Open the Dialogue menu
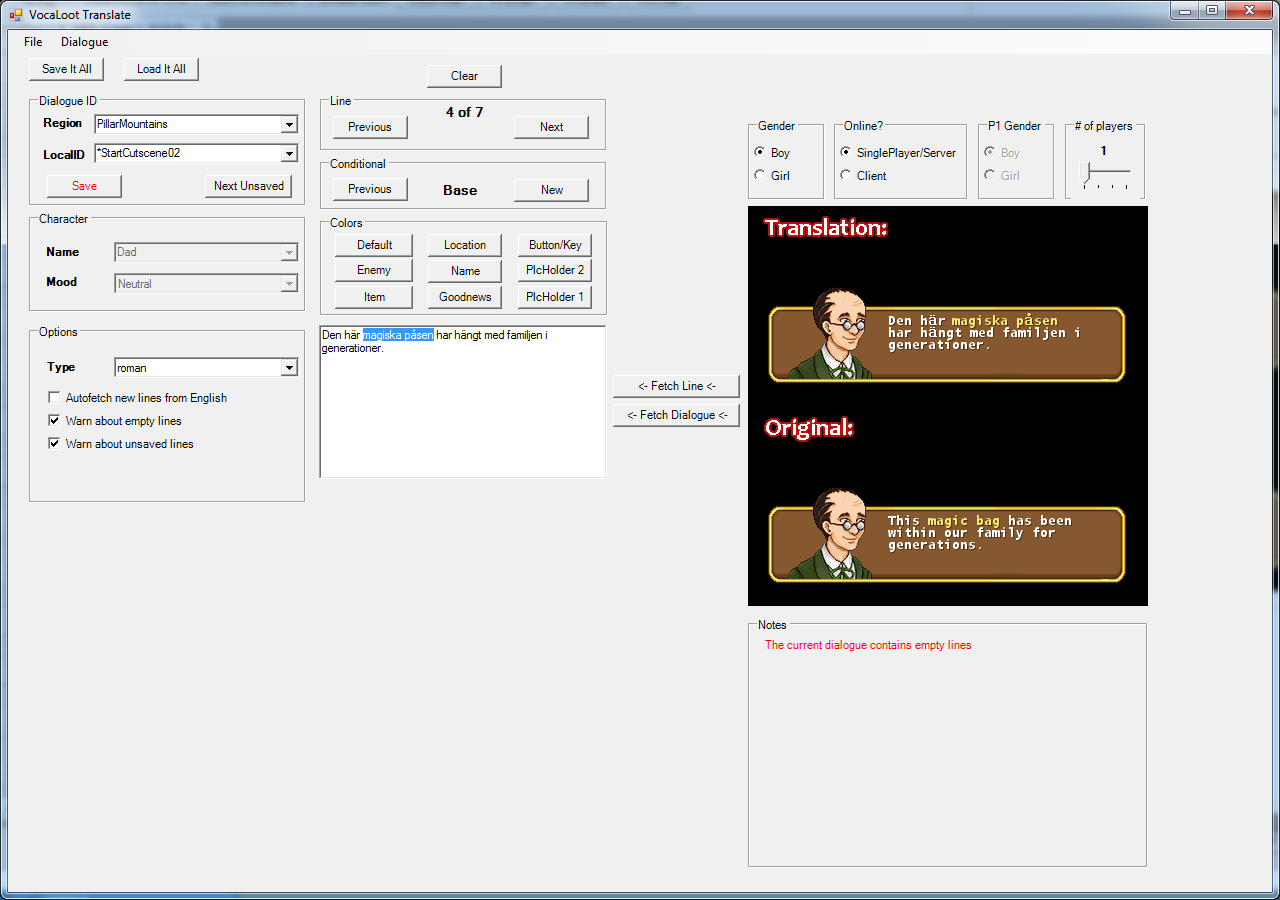The image size is (1280, 900). click(84, 42)
